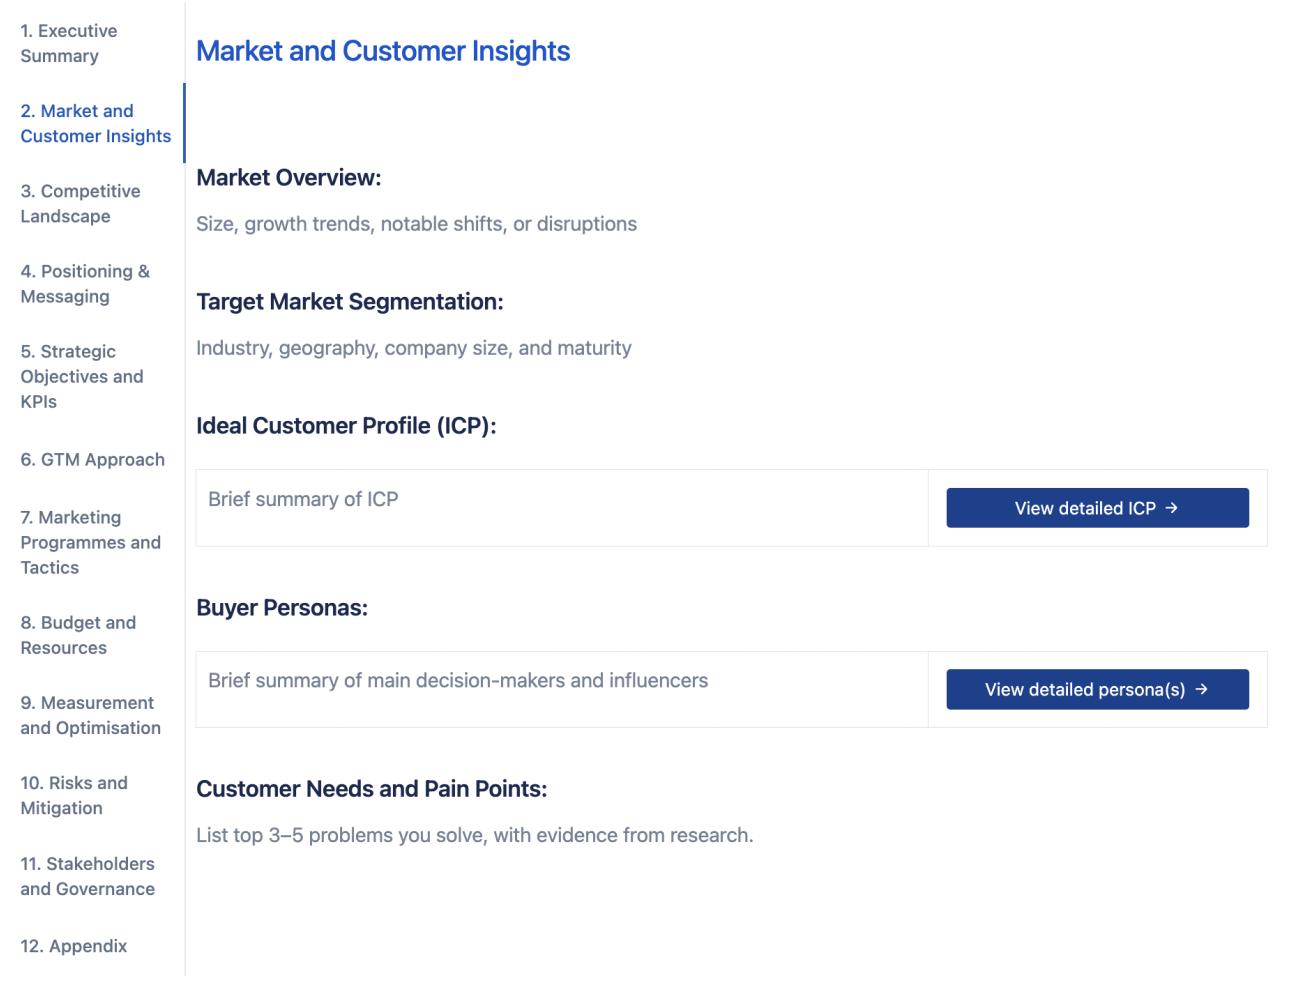Select Marketing Programmes and Tactics
The height and width of the screenshot is (1001, 1296).
[90, 542]
